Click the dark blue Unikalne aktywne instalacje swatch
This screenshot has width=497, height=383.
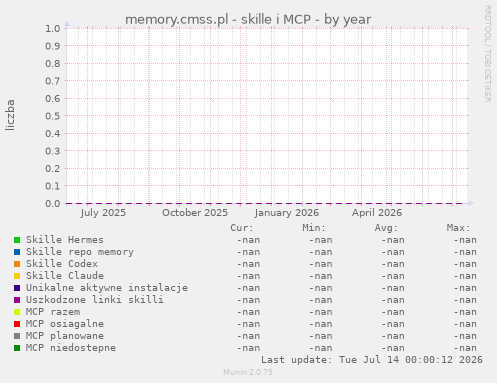(x=17, y=288)
